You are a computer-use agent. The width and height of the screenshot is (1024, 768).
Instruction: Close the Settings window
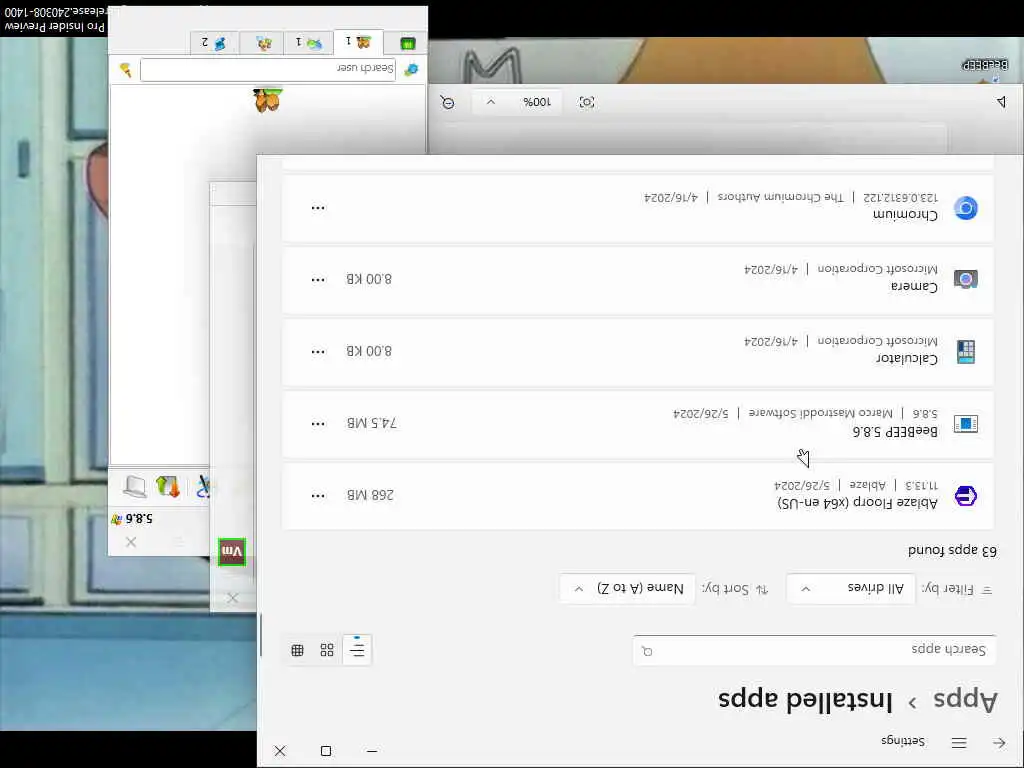(280, 751)
